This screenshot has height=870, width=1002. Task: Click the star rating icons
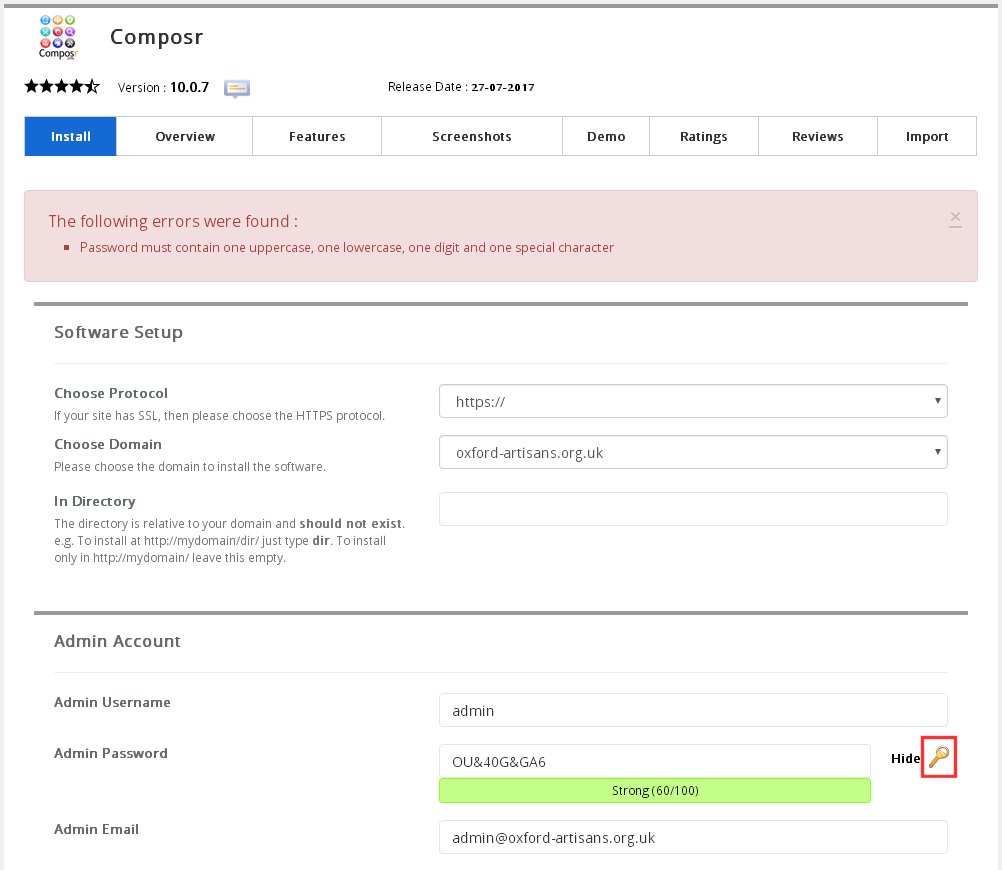(62, 87)
